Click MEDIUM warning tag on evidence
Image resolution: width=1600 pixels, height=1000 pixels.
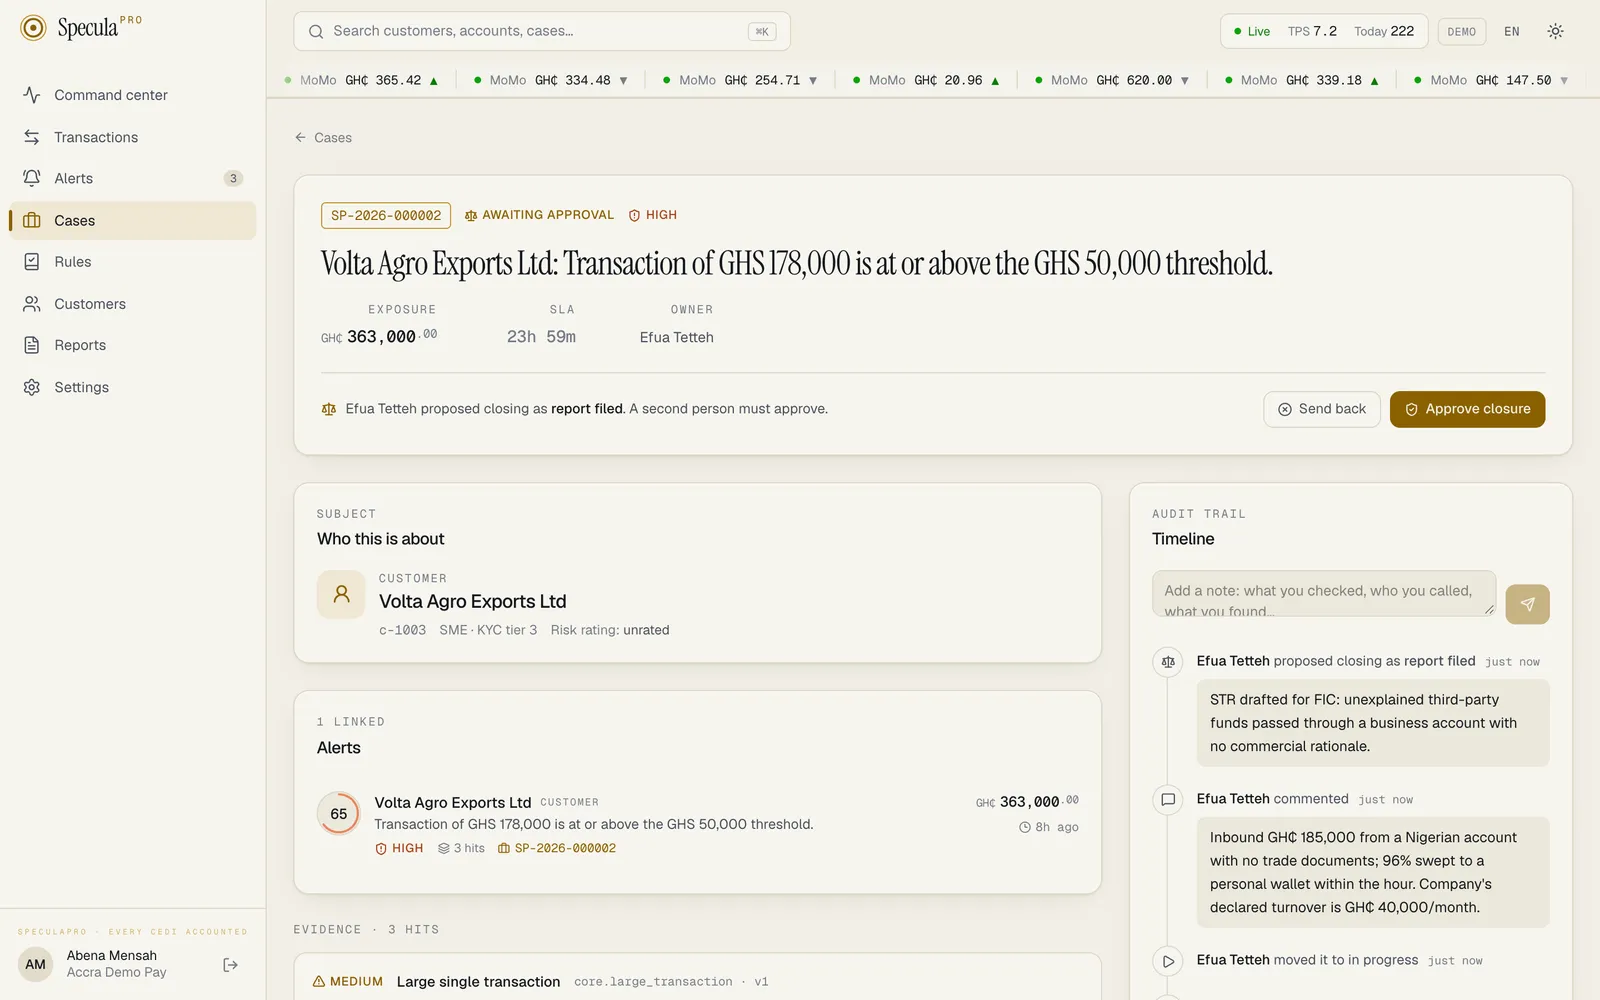point(348,981)
